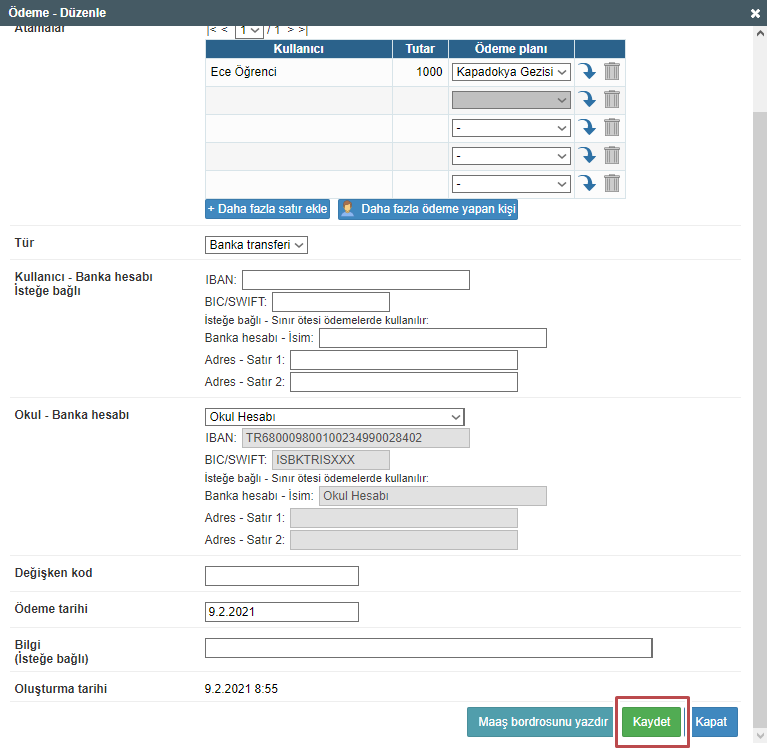Click Maaş bordrosunu yazdır button
This screenshot has width=767, height=749.
tap(540, 722)
